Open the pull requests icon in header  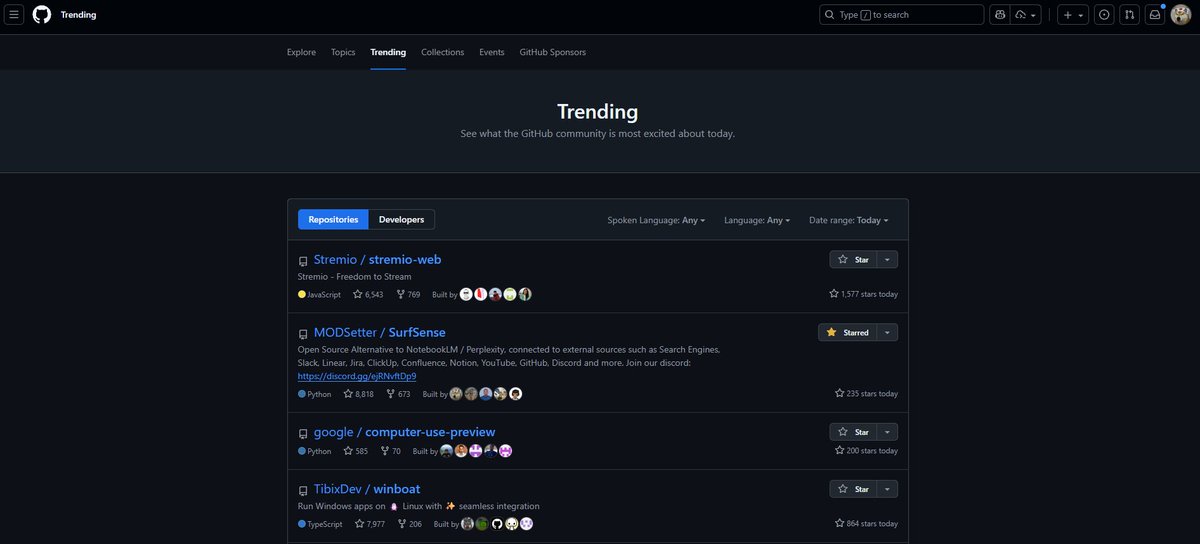tap(1129, 15)
